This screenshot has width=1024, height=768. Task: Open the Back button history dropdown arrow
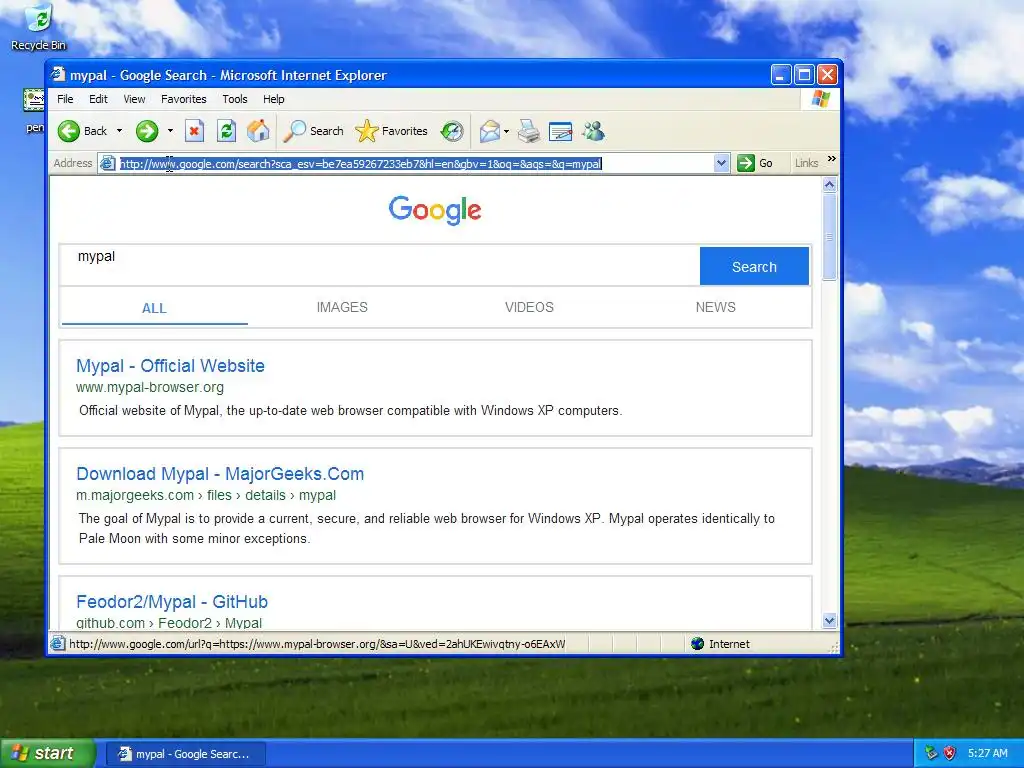click(x=120, y=131)
